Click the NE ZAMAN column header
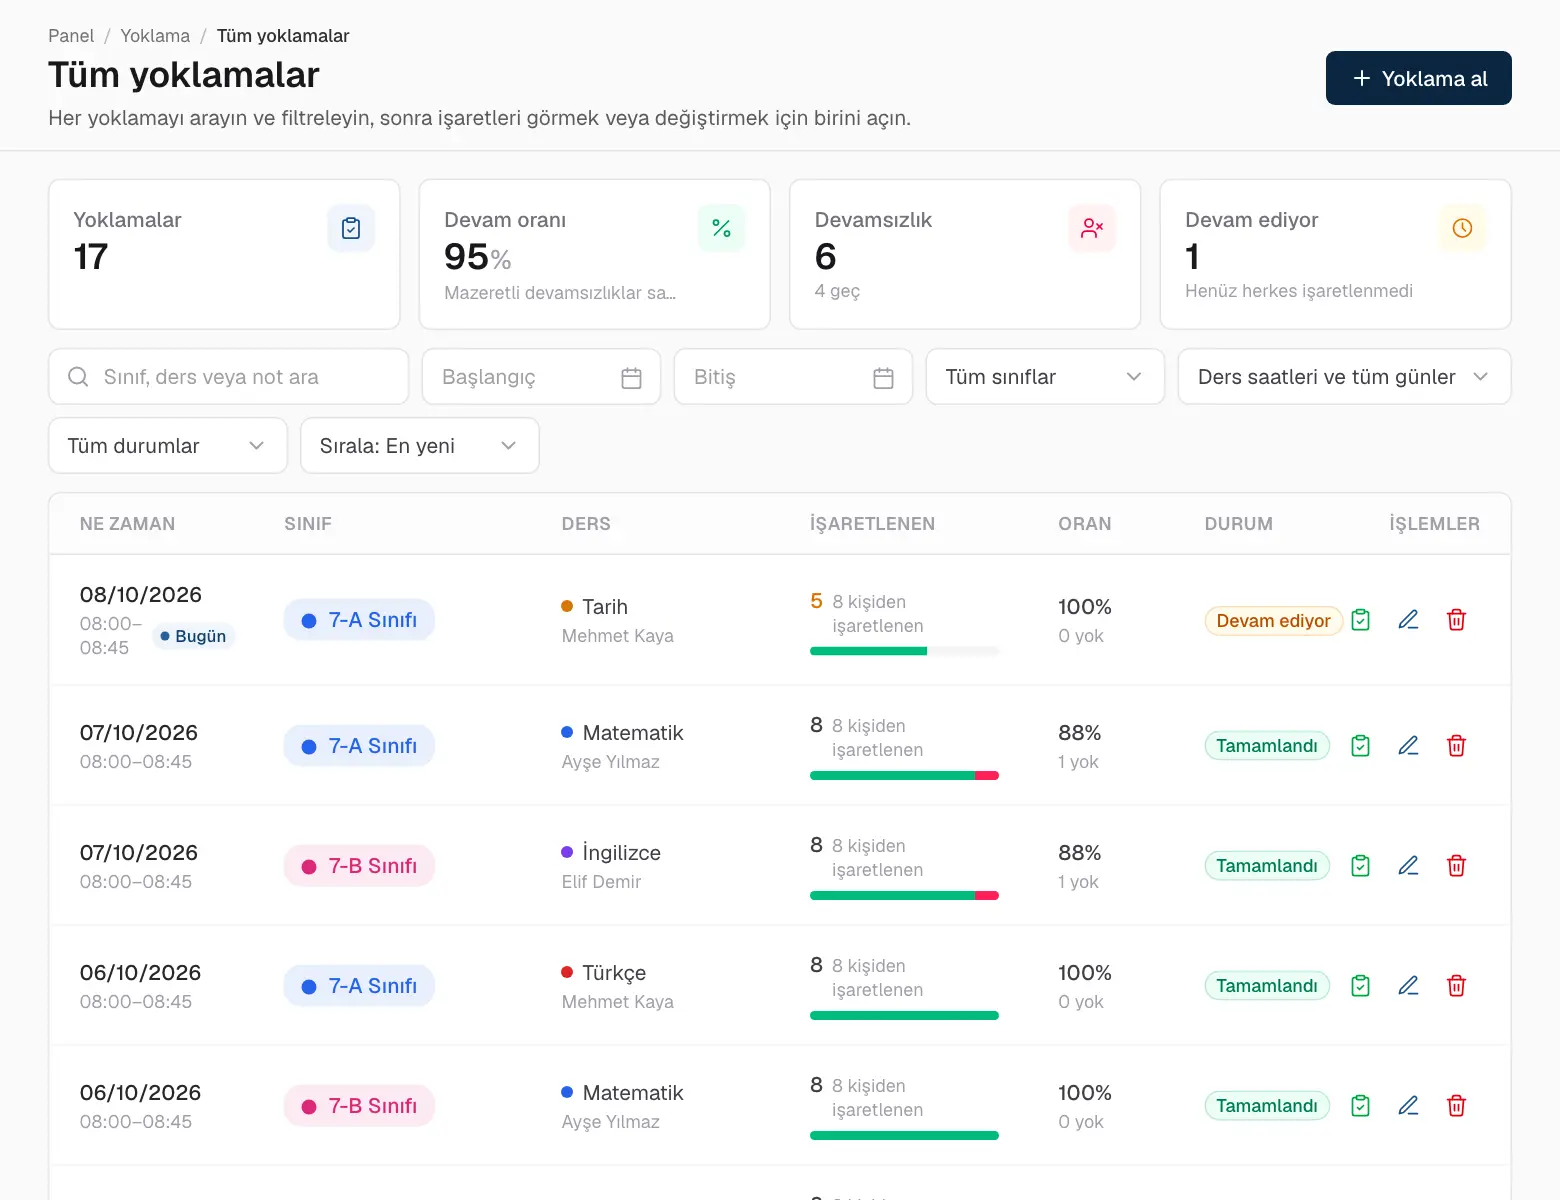 [x=127, y=524]
